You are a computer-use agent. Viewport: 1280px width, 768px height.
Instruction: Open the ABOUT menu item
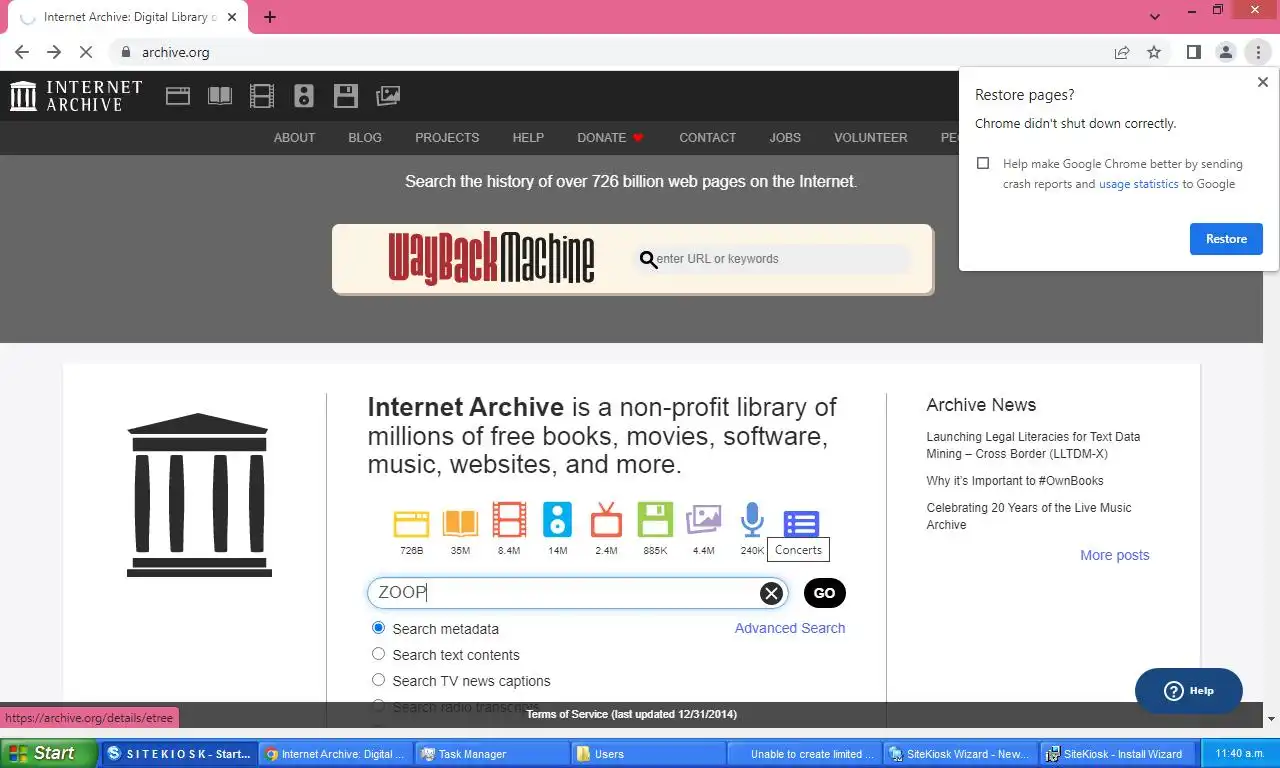[x=294, y=138]
